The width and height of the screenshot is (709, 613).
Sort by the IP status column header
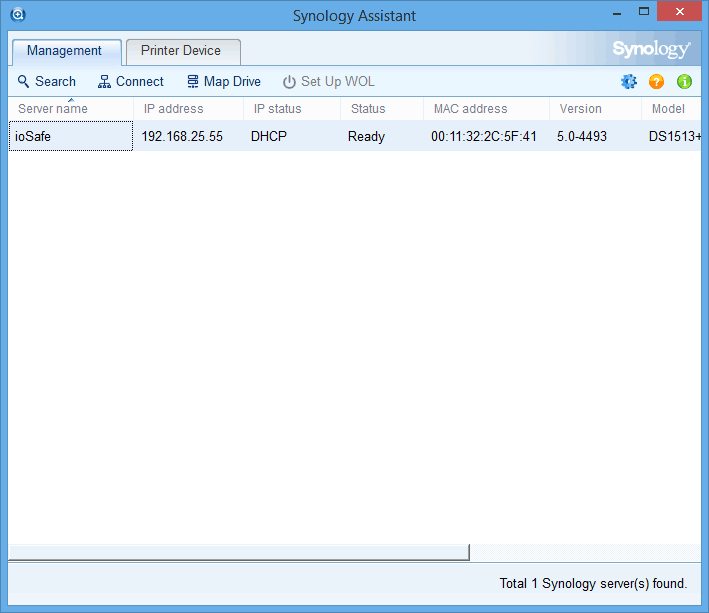click(292, 109)
